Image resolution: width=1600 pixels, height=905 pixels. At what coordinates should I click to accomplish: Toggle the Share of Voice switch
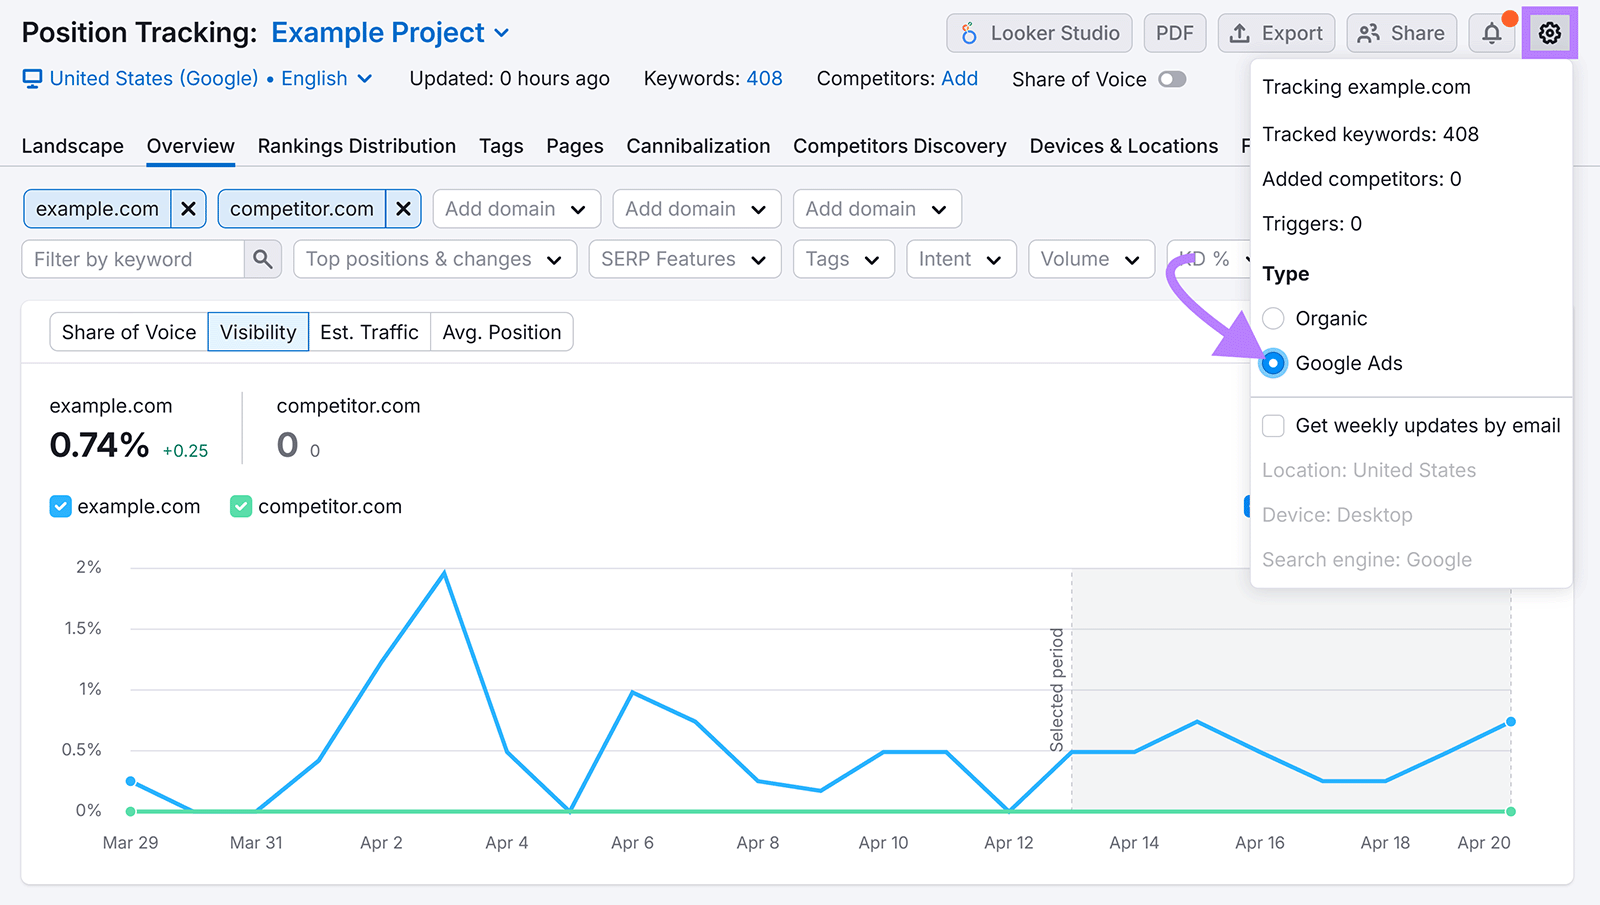coord(1172,79)
